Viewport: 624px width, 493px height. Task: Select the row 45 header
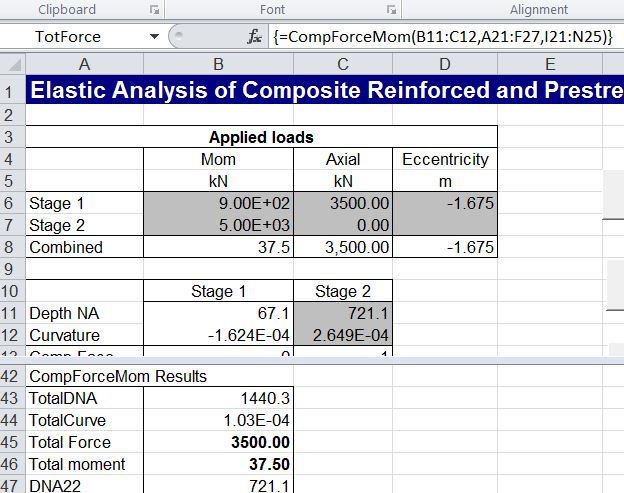pos(11,442)
